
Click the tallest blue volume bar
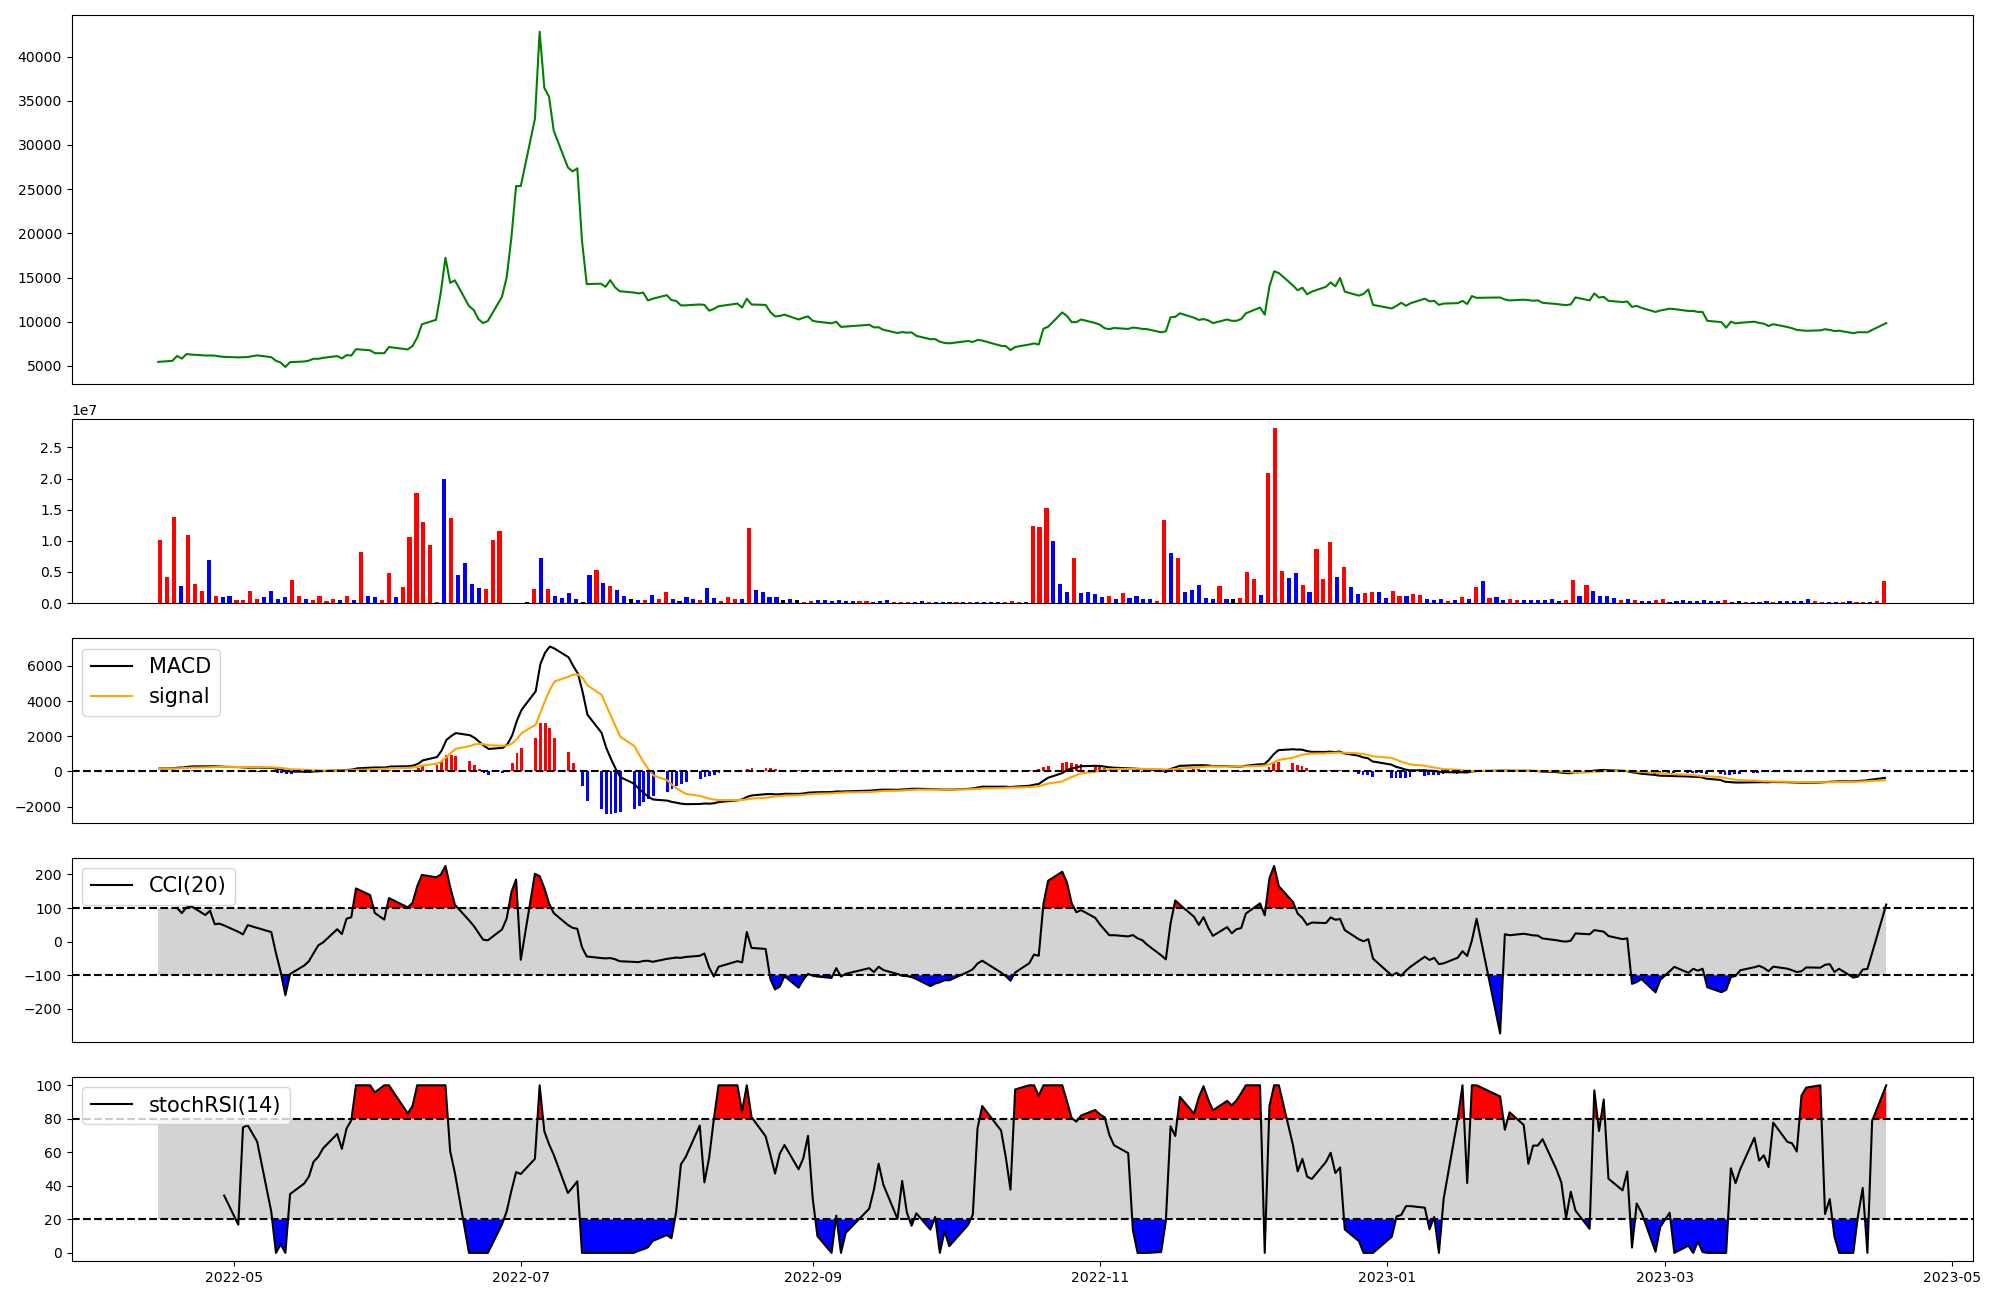(444, 541)
